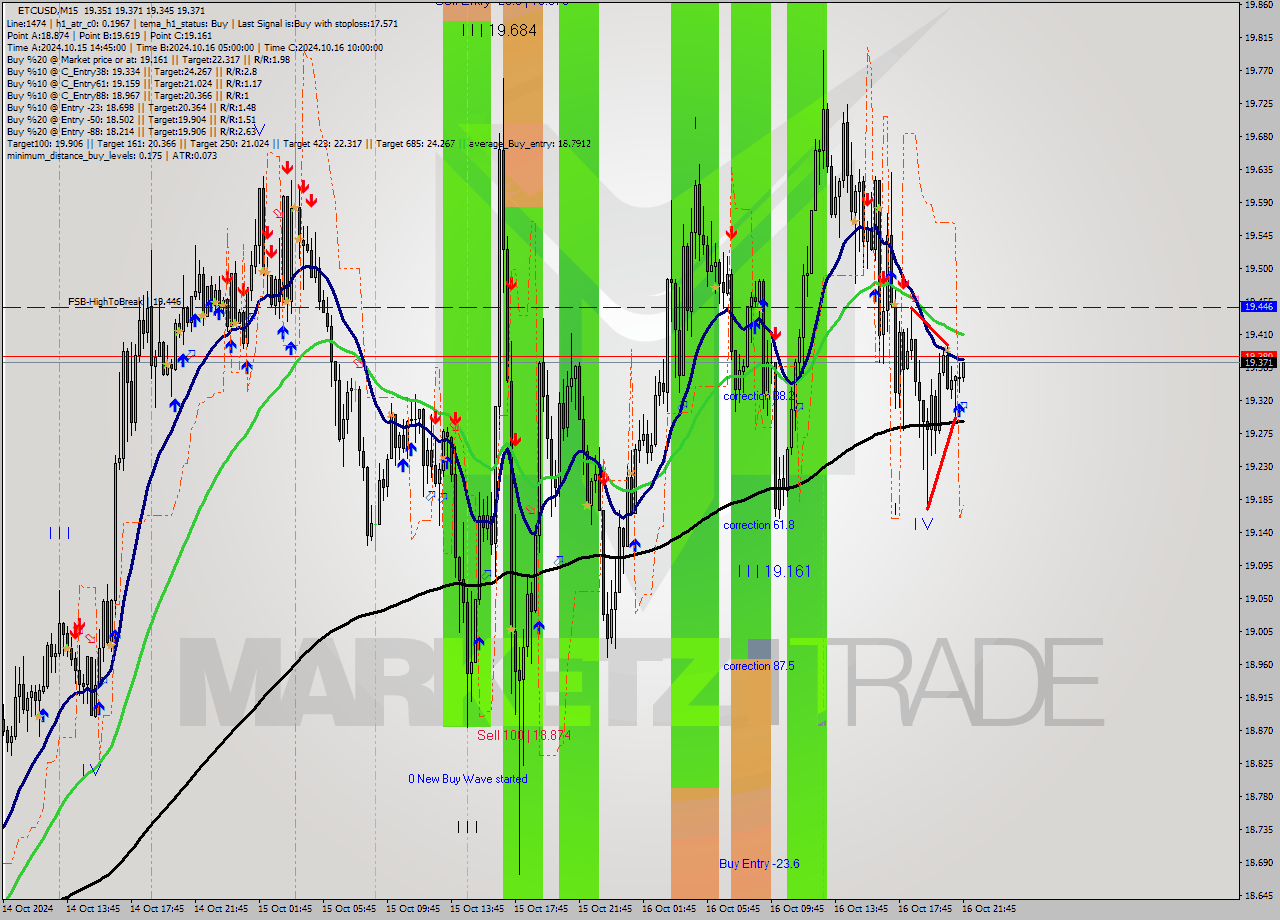Click the '15 Oct 01:45' time axis label
1280x920 pixels.
click(x=284, y=909)
